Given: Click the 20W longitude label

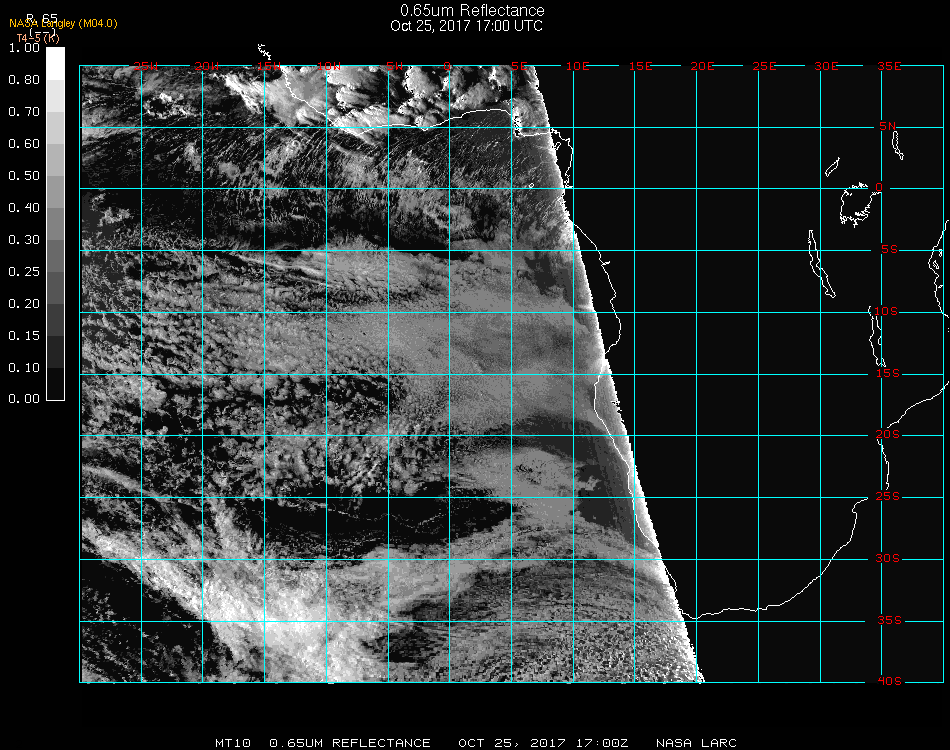Looking at the screenshot, I should (206, 66).
